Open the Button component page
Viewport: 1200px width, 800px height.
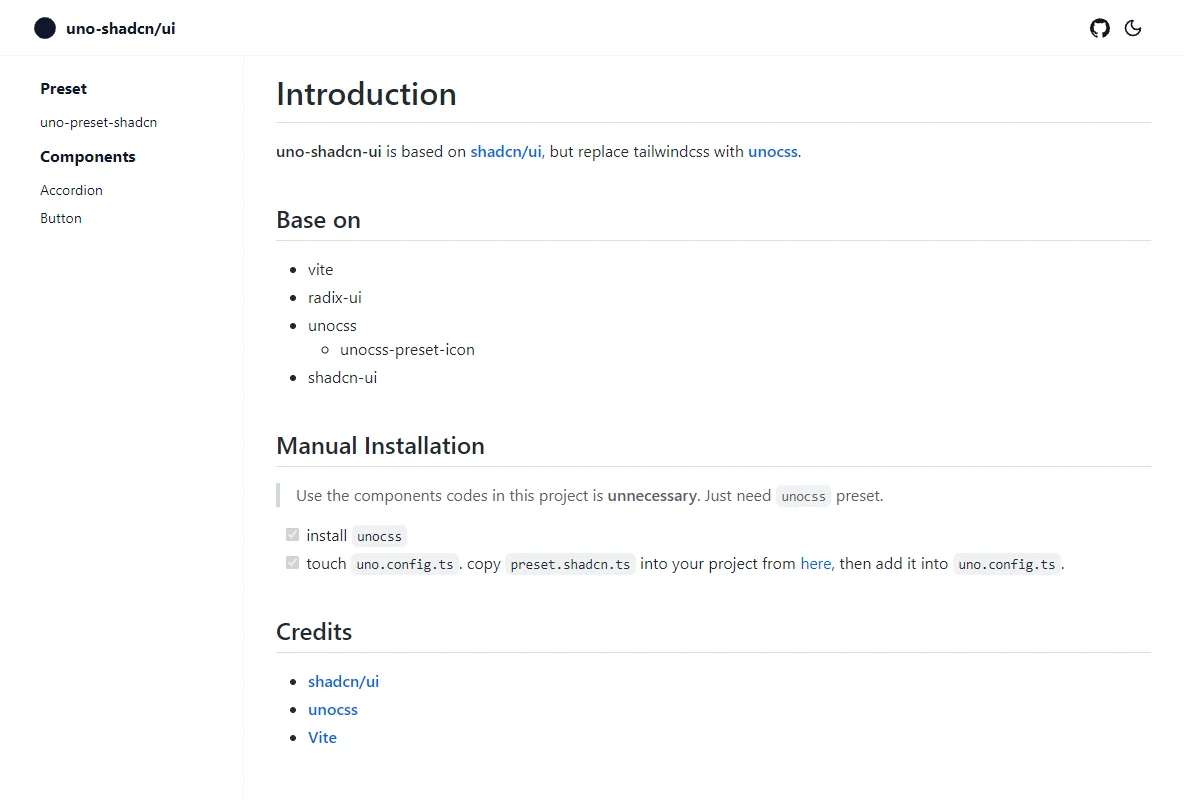coord(61,218)
